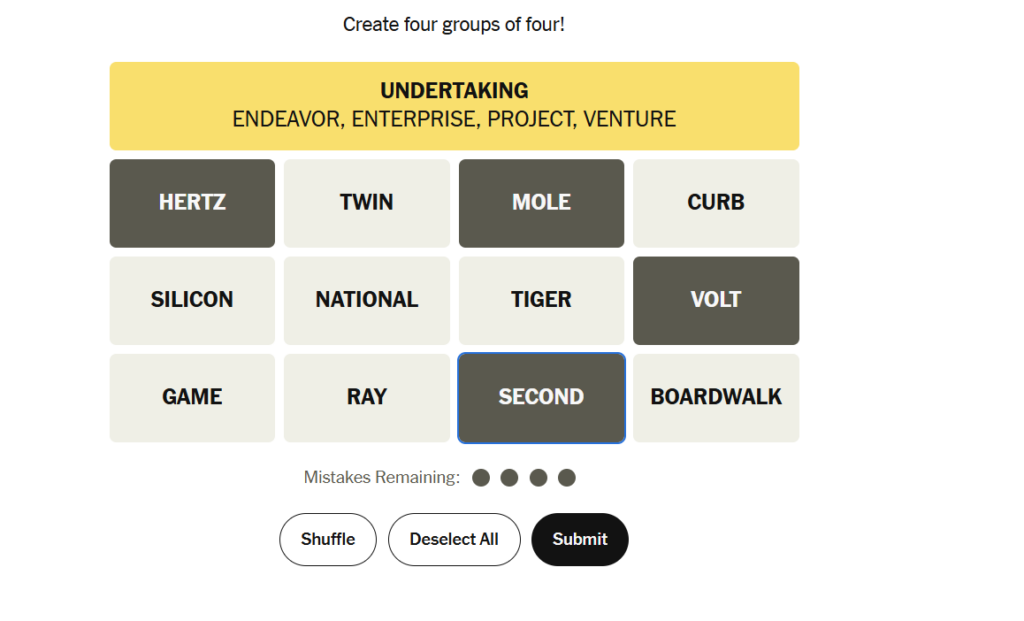
Task: Select the RAY word tile
Action: tap(366, 397)
